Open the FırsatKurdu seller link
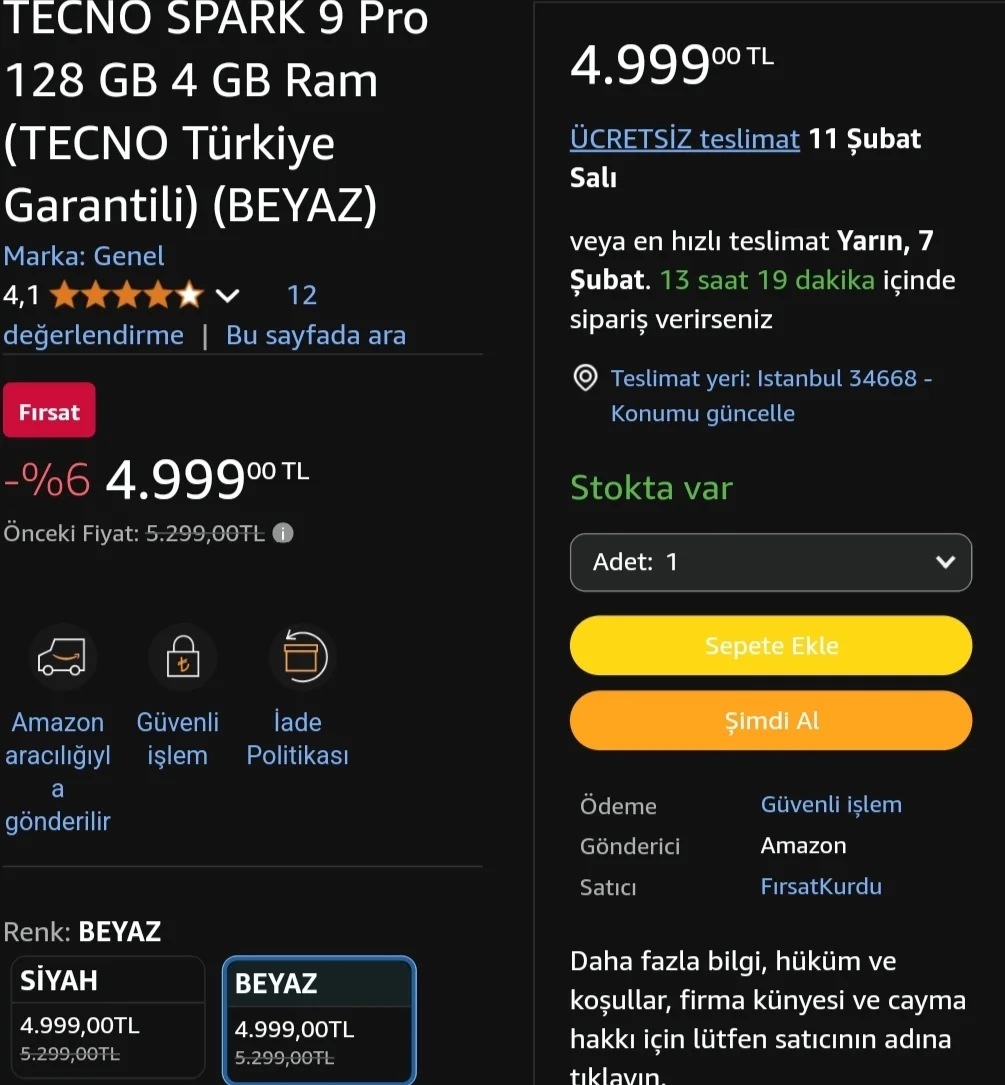This screenshot has height=1085, width=1005. 821,886
